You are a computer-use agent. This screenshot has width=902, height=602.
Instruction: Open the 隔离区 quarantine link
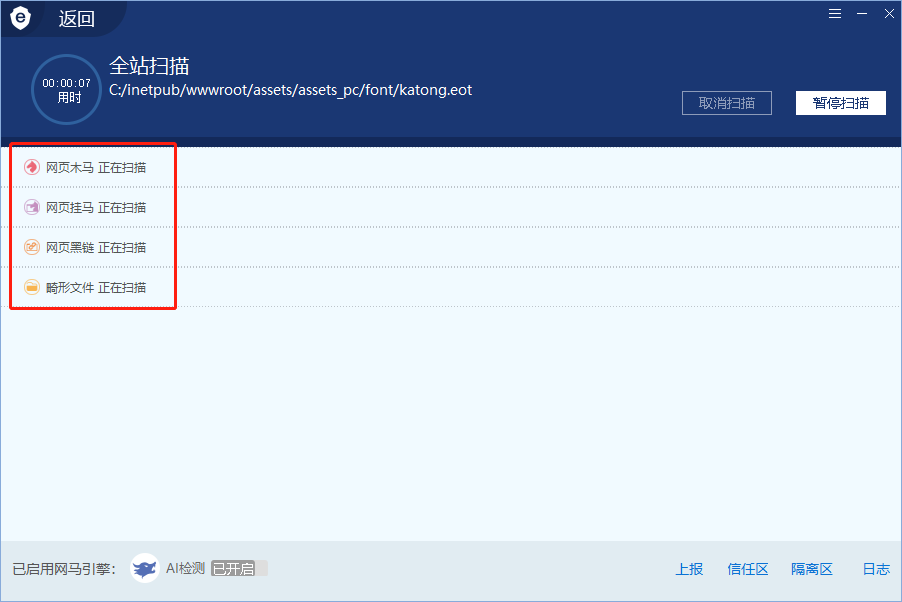[x=812, y=569]
